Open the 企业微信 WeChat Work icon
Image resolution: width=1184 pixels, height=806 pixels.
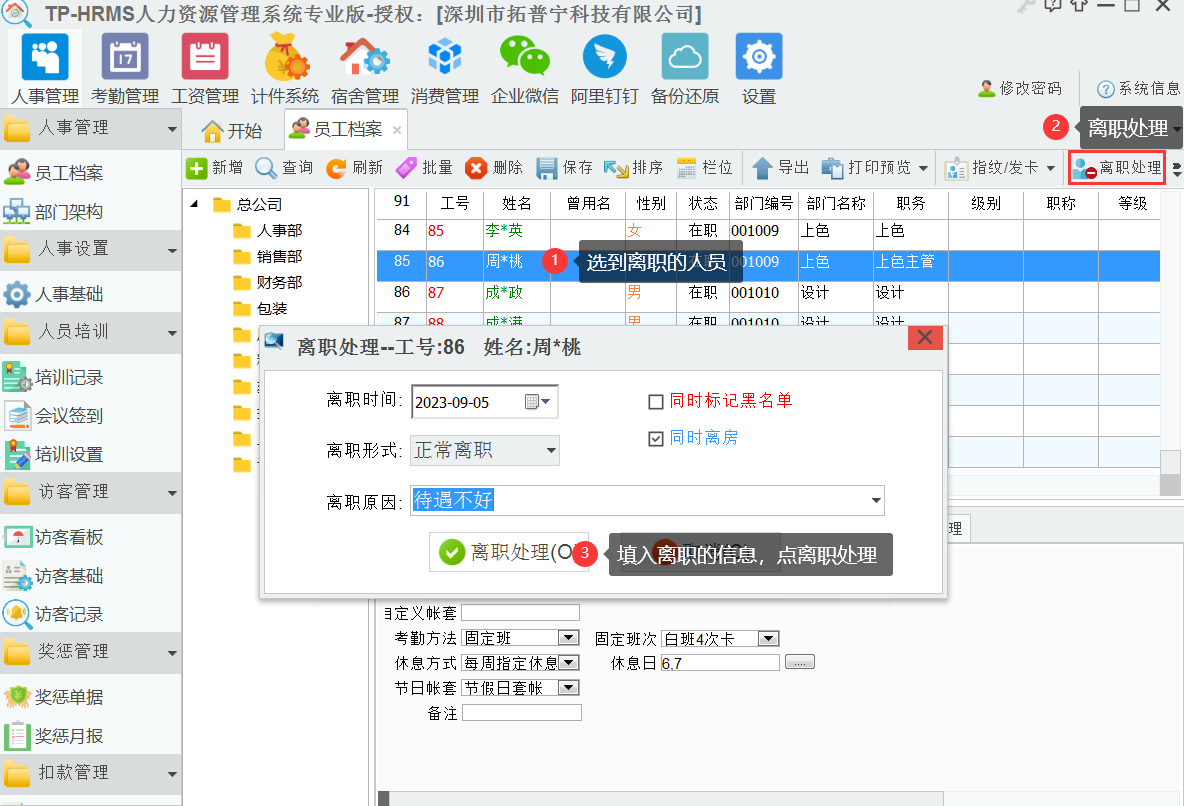[525, 57]
